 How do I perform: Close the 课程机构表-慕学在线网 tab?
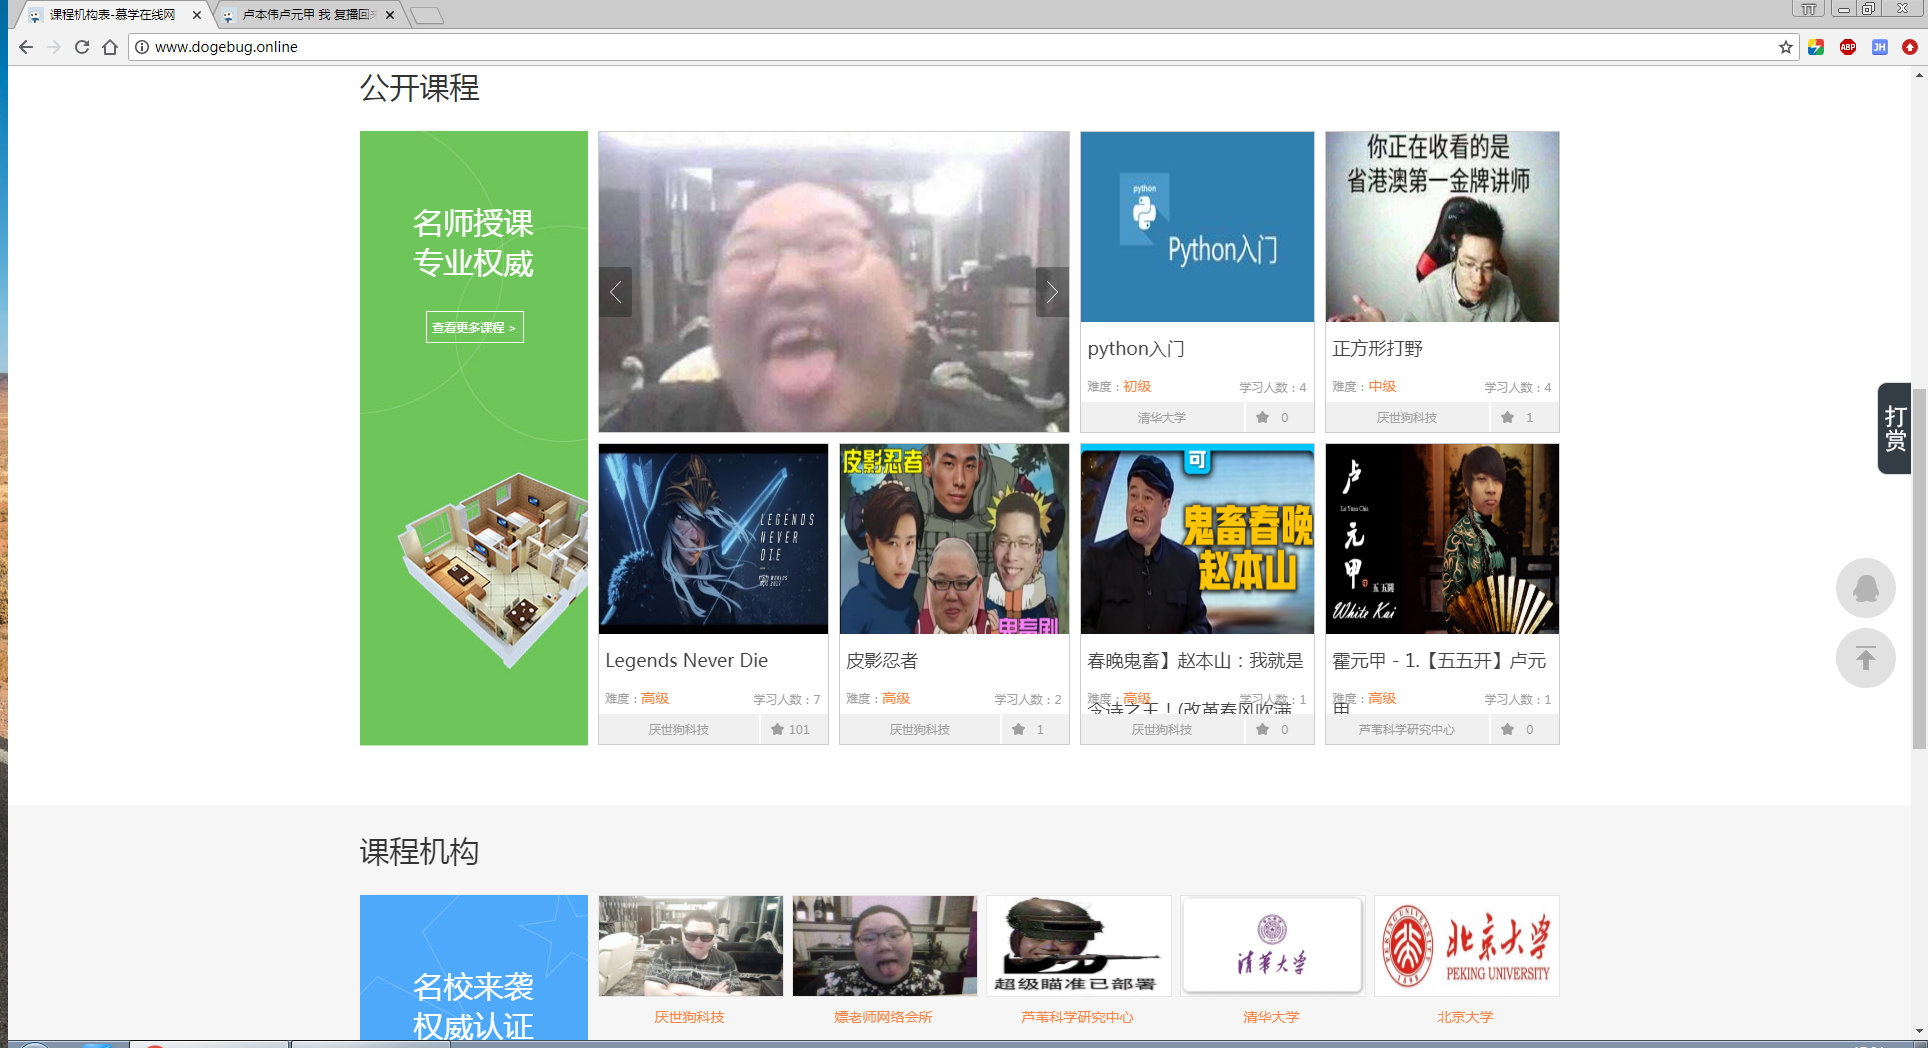(x=197, y=15)
